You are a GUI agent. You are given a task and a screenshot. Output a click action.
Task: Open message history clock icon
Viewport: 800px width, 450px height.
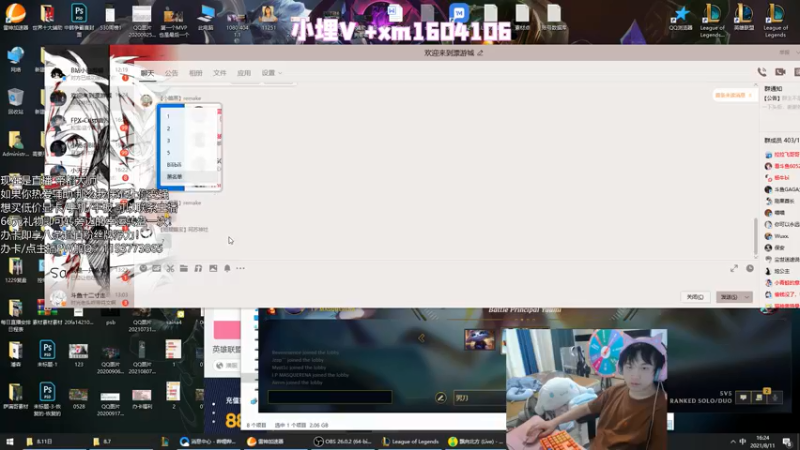749,268
